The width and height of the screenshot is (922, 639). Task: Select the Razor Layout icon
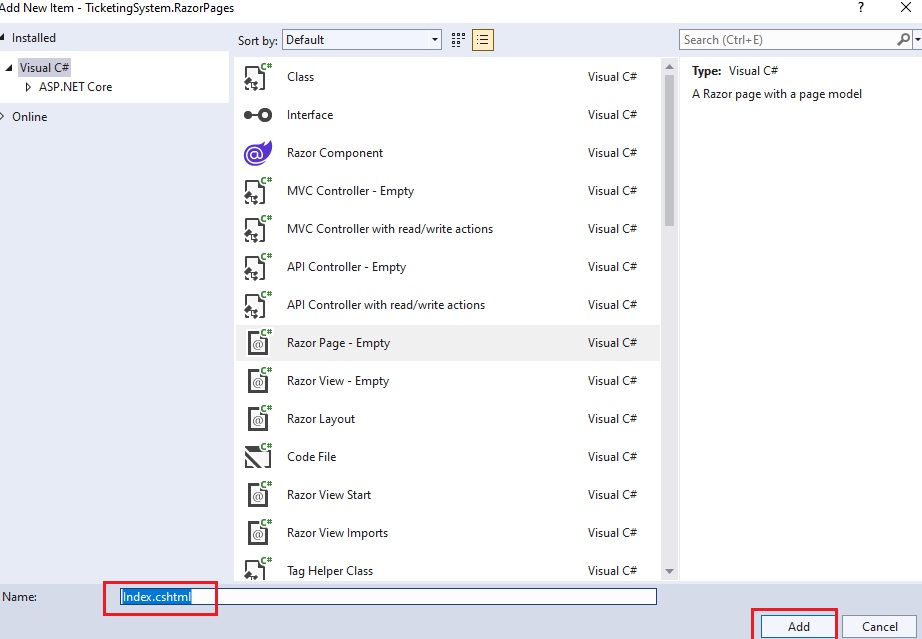(x=258, y=419)
